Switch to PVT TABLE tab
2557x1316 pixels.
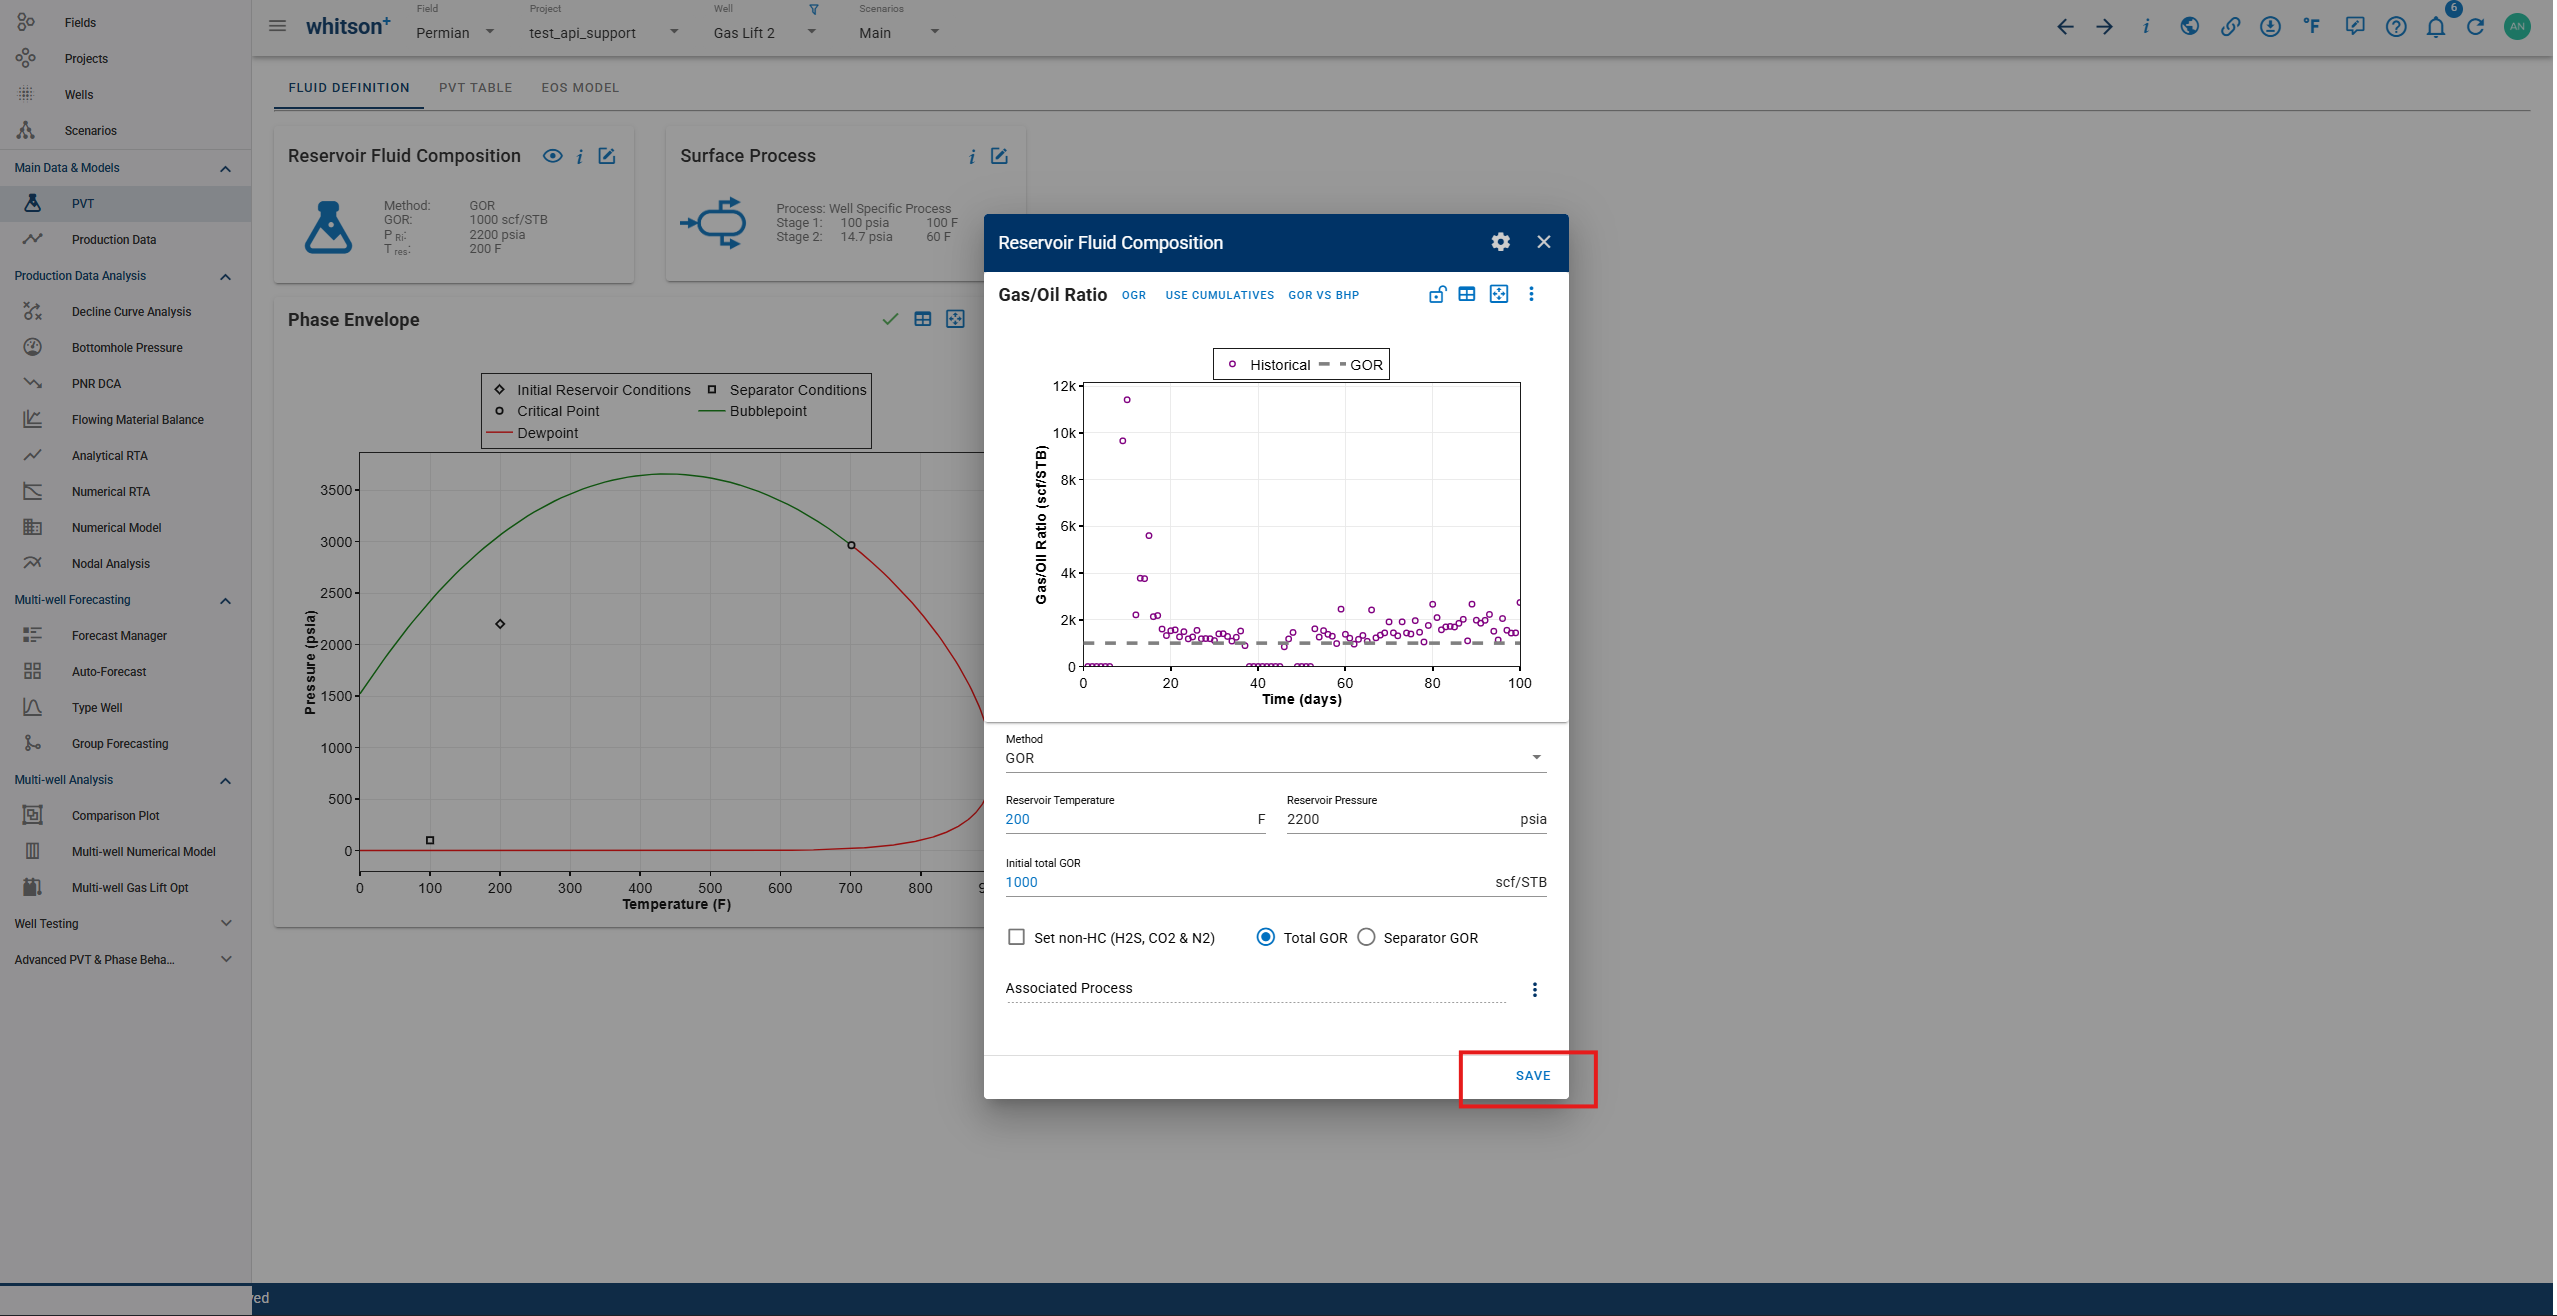click(475, 88)
